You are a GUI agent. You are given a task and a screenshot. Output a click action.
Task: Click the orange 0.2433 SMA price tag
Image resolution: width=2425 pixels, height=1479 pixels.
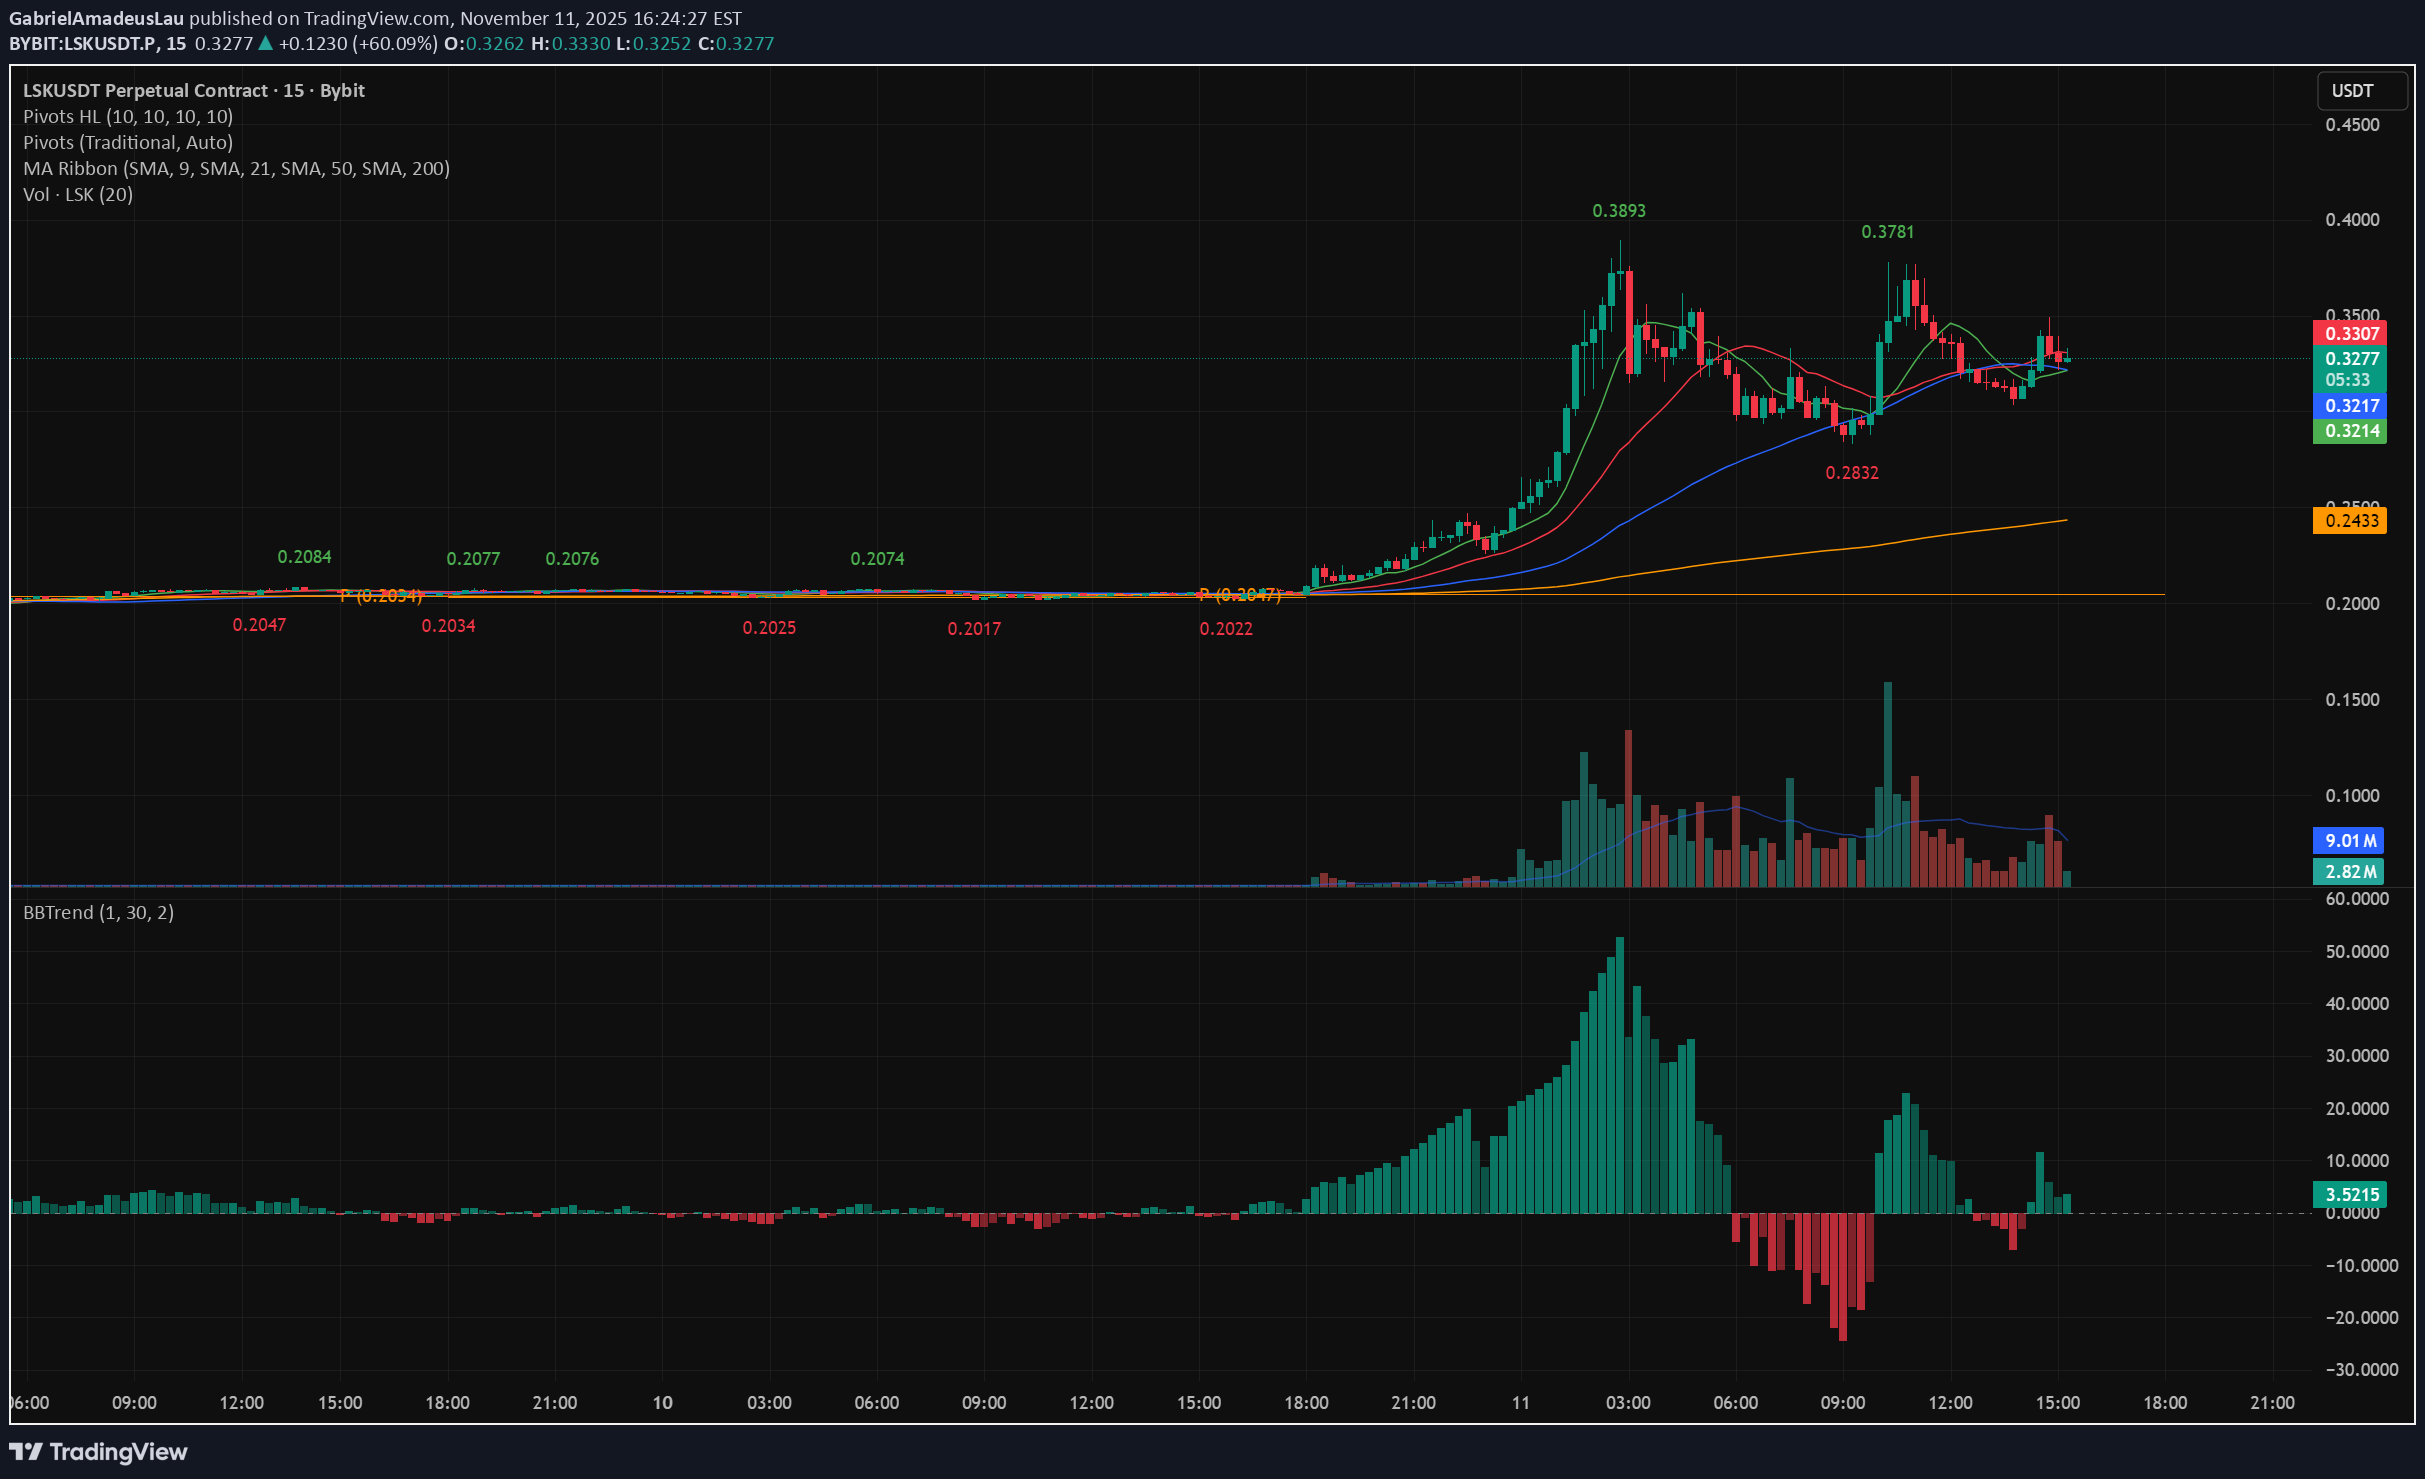(2350, 520)
